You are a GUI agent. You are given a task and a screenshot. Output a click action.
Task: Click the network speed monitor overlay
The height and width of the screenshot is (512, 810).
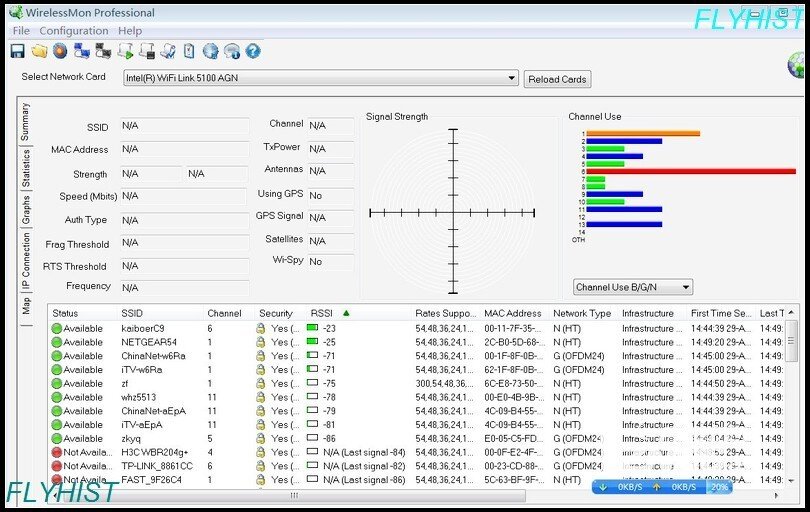pyautogui.click(x=662, y=487)
